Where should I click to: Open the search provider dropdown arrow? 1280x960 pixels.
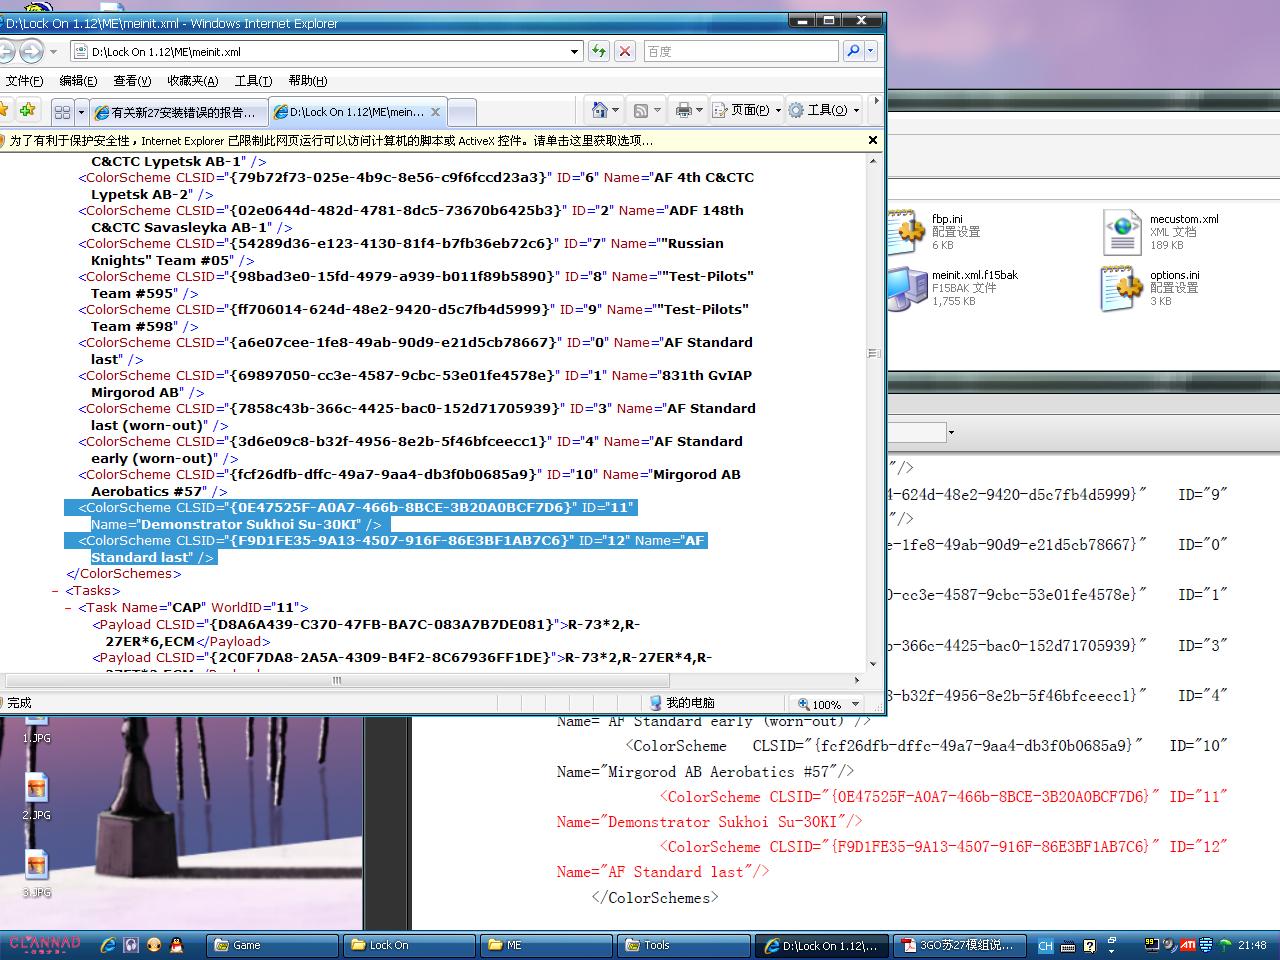tap(871, 51)
